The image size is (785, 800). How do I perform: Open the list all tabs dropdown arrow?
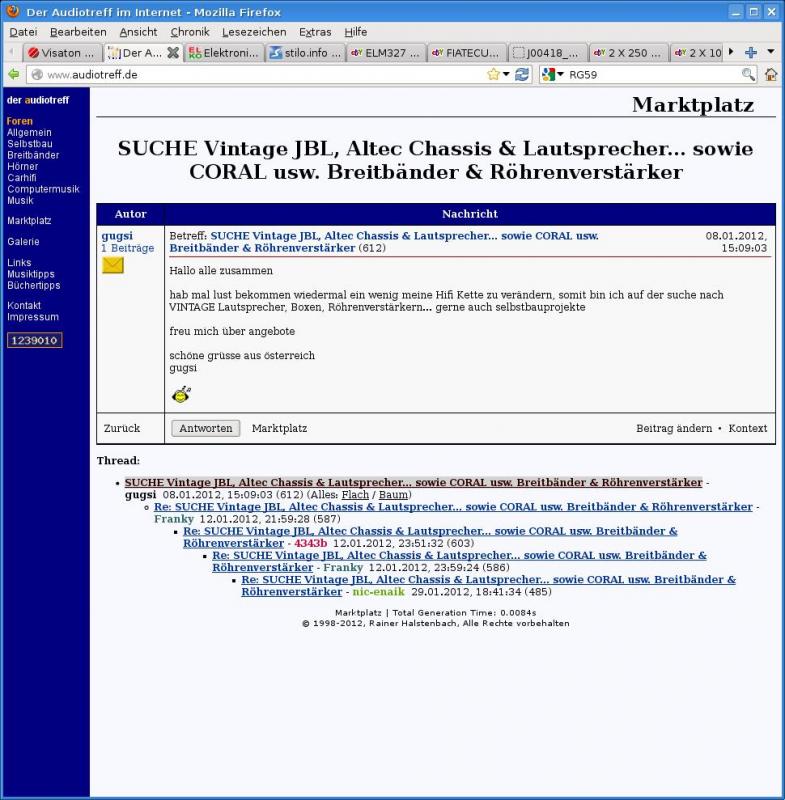pyautogui.click(x=771, y=52)
